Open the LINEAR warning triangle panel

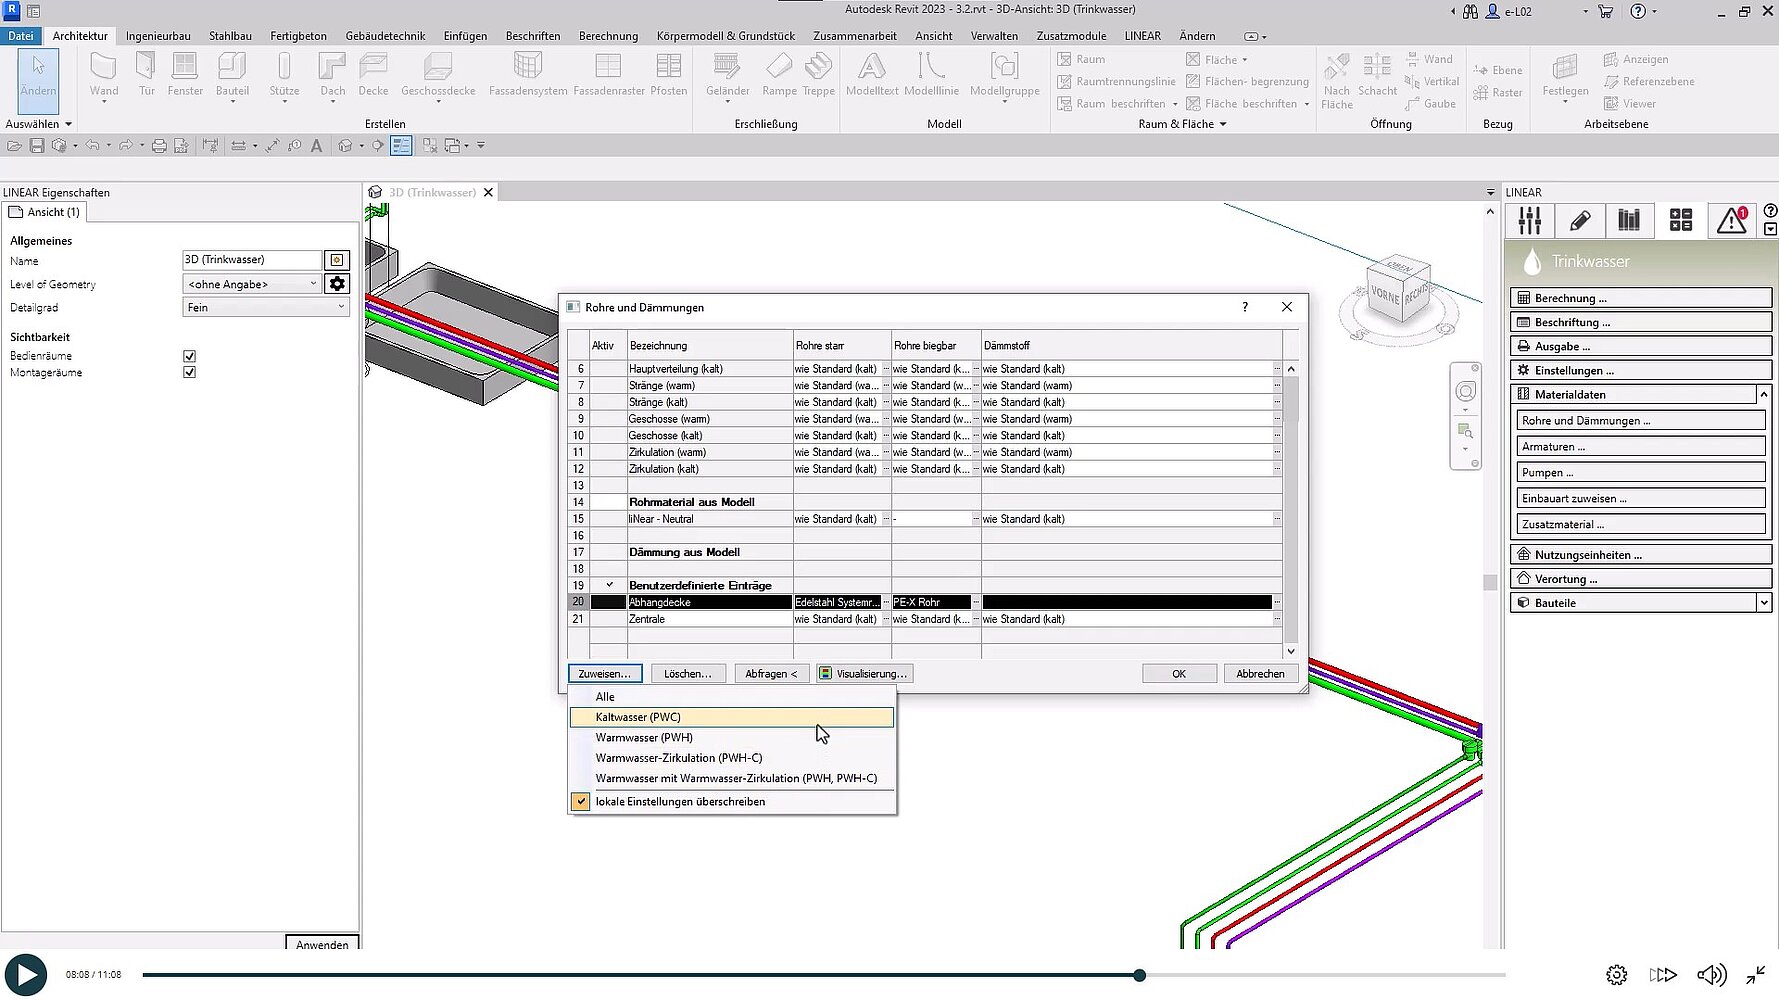tap(1732, 220)
